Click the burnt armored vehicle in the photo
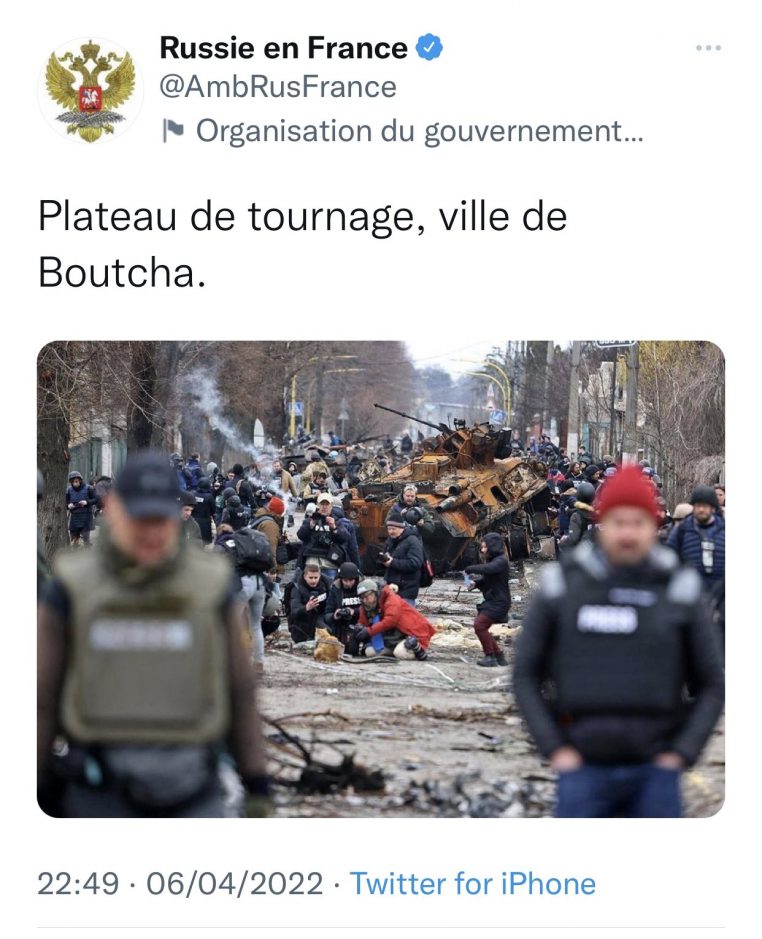 click(x=453, y=488)
